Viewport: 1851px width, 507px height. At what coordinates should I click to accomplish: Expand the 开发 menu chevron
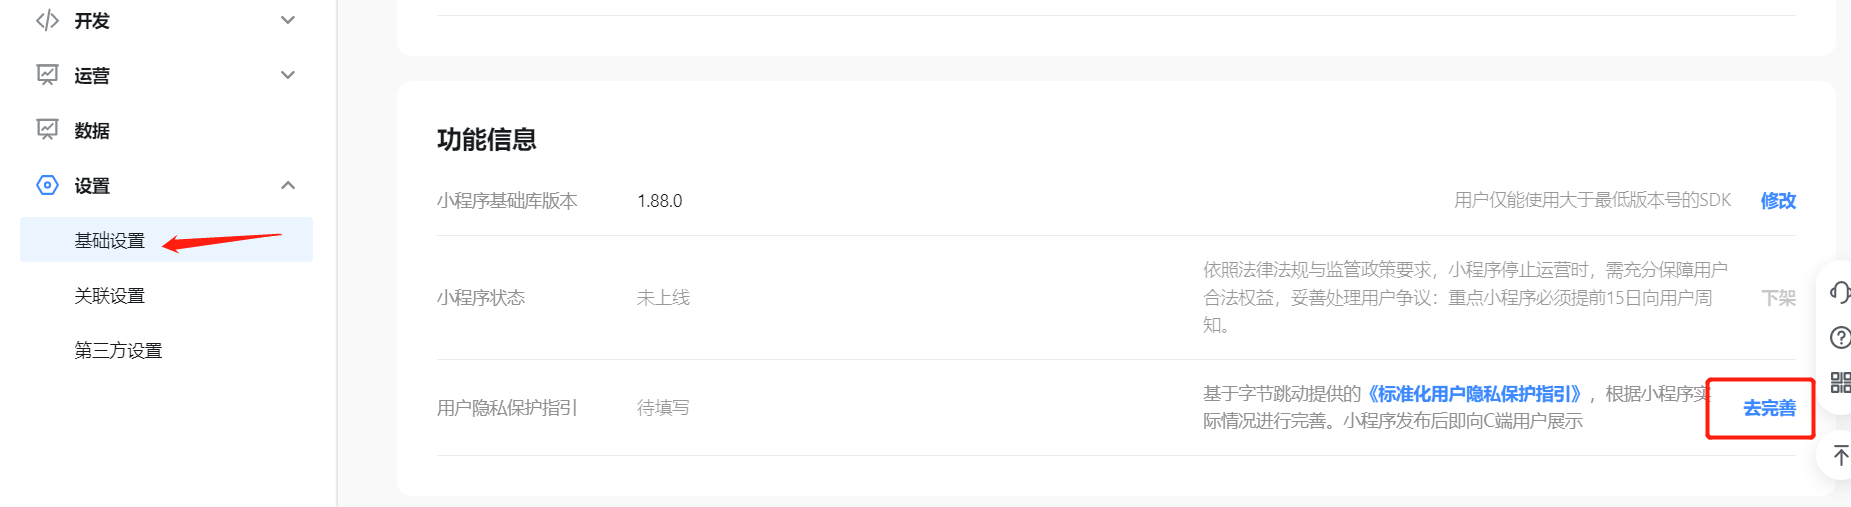tap(288, 20)
